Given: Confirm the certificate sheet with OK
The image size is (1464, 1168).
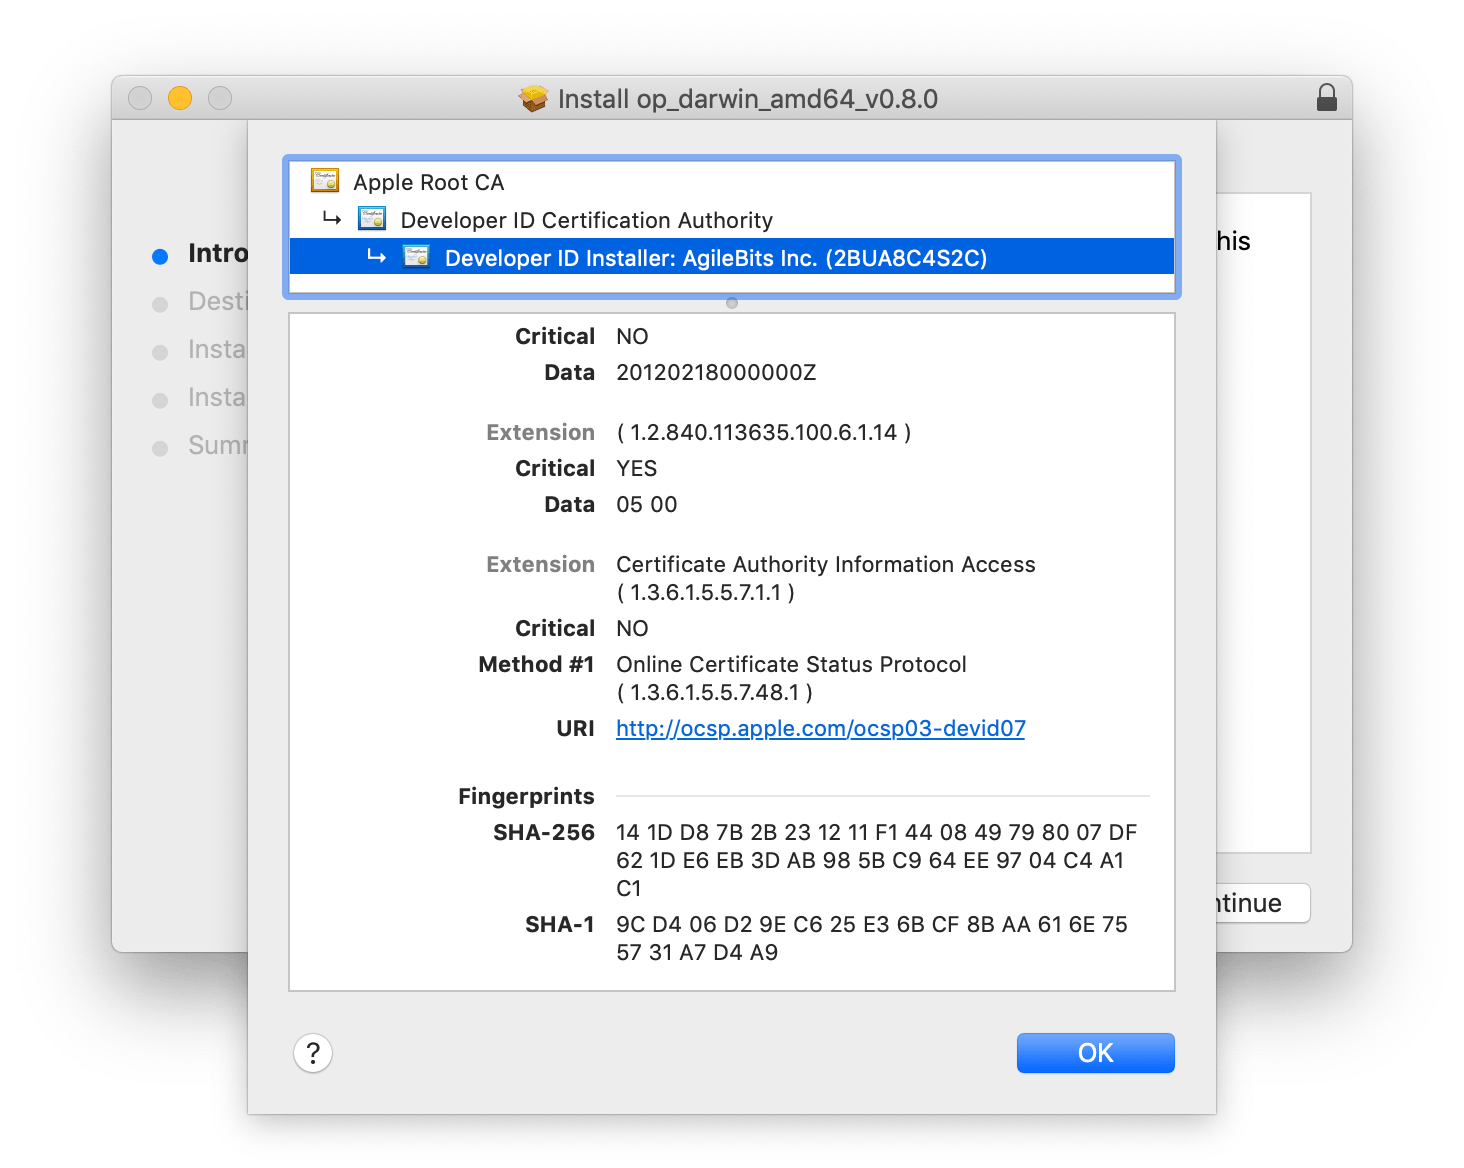Looking at the screenshot, I should (x=1095, y=1052).
